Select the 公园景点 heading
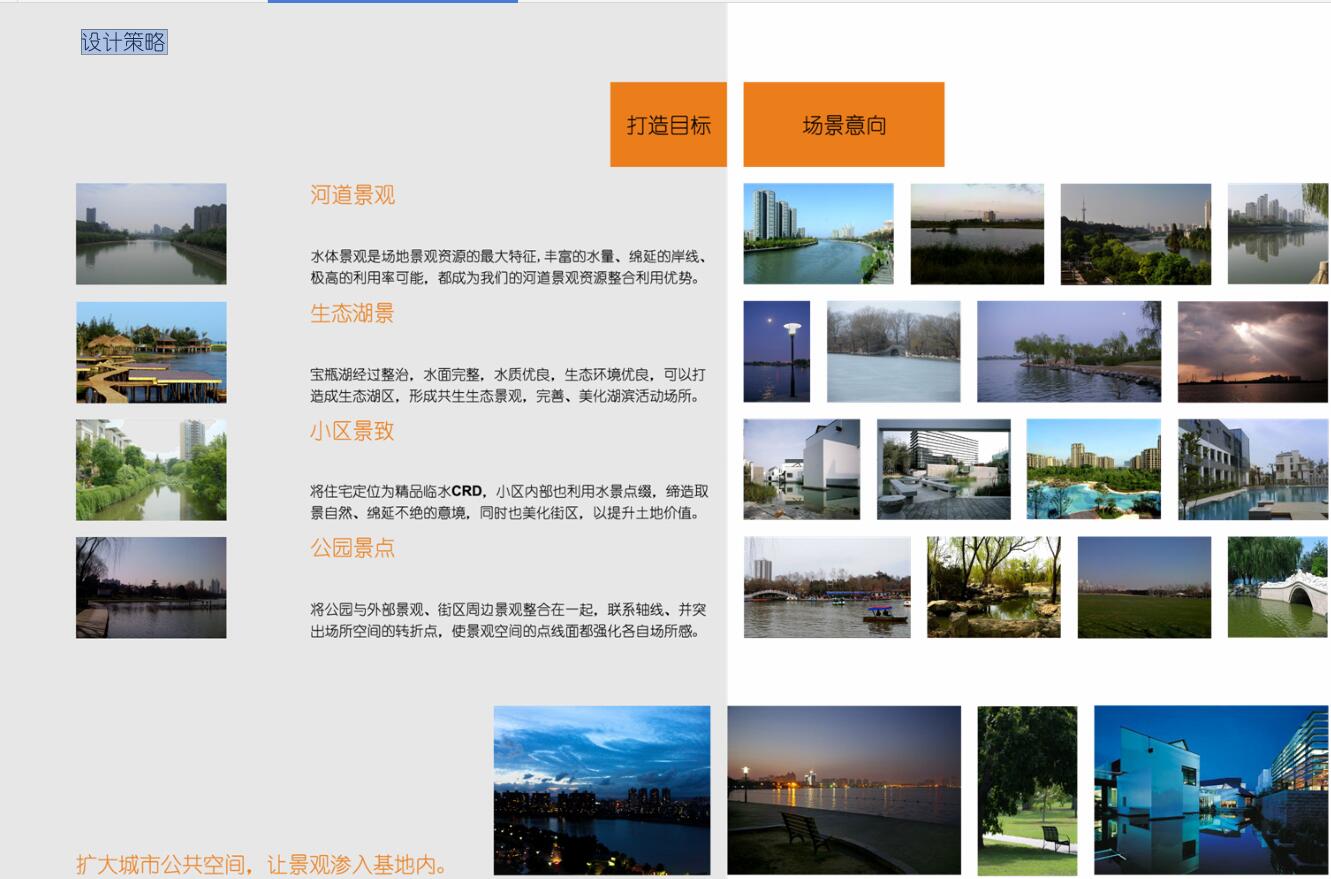The width and height of the screenshot is (1331, 879). click(352, 548)
